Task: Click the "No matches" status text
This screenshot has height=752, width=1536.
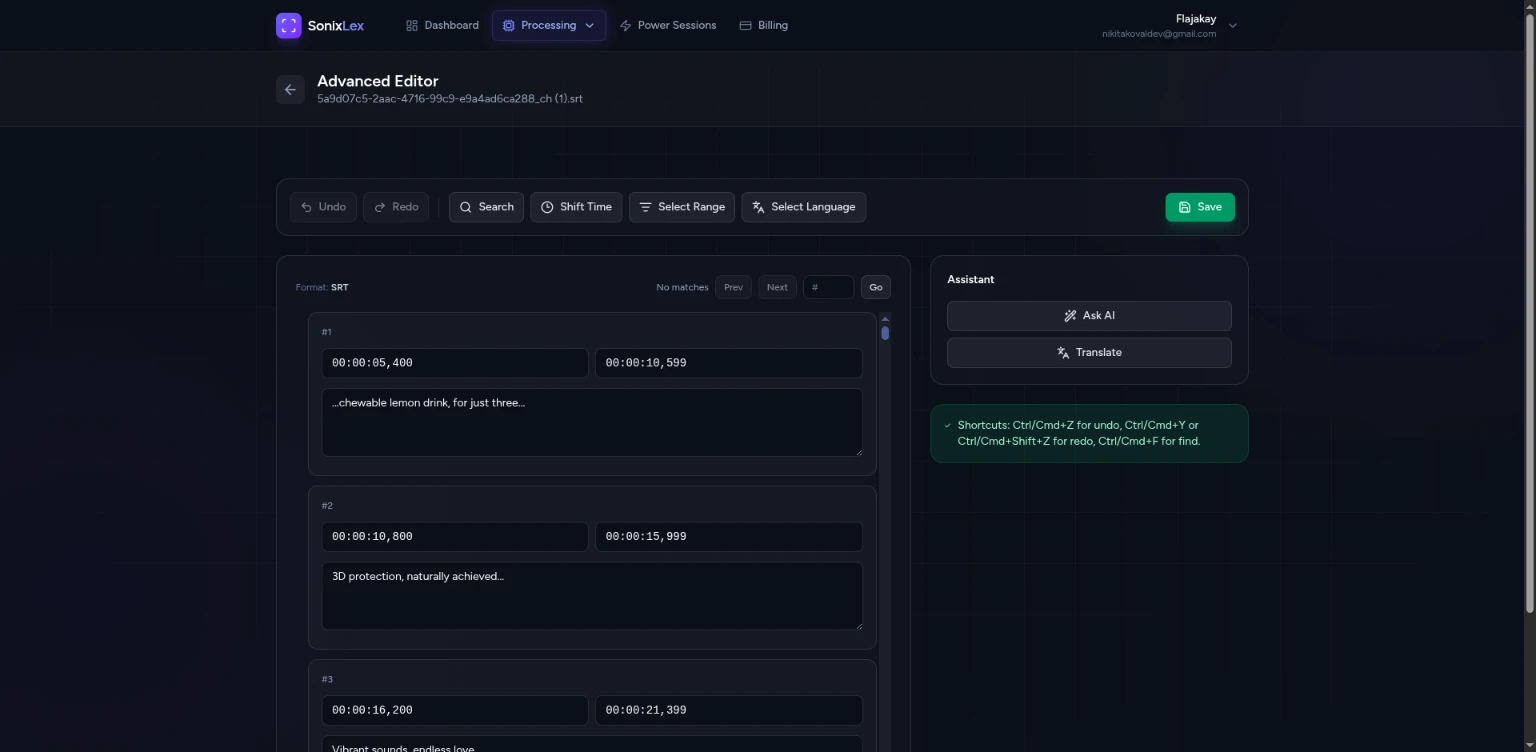Action: (x=682, y=288)
